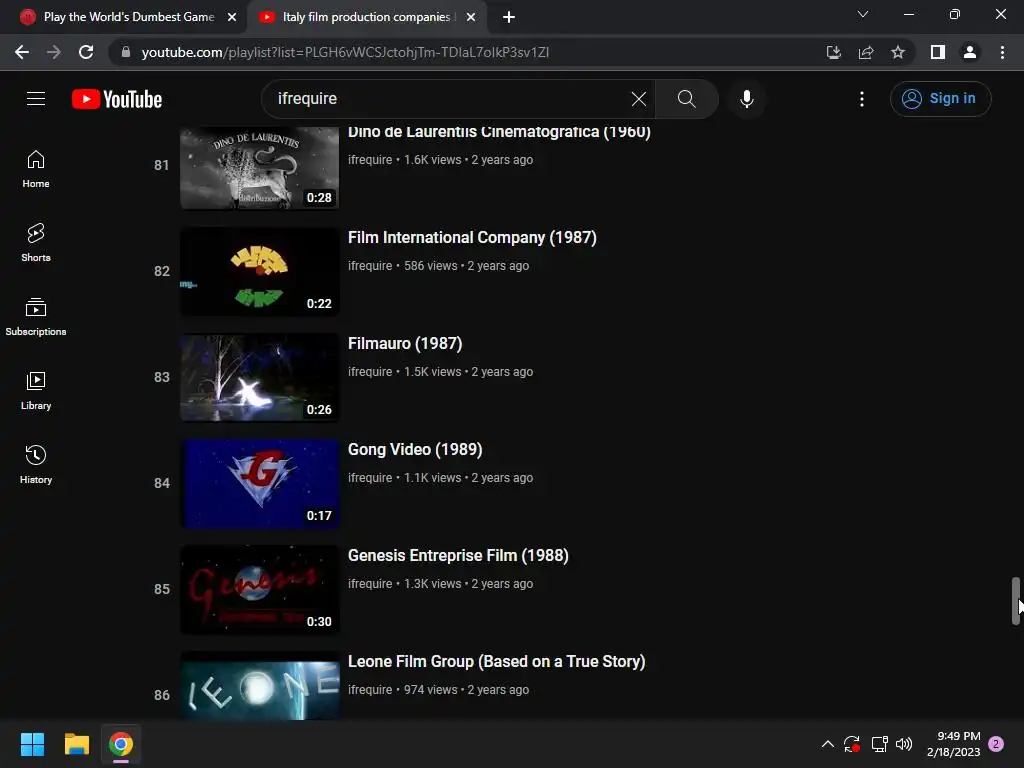Toggle the browser side panel

pos(938,52)
